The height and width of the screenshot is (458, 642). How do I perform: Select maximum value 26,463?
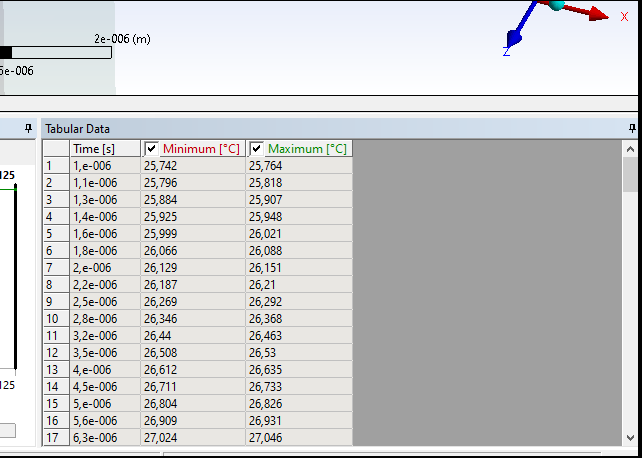click(x=299, y=336)
